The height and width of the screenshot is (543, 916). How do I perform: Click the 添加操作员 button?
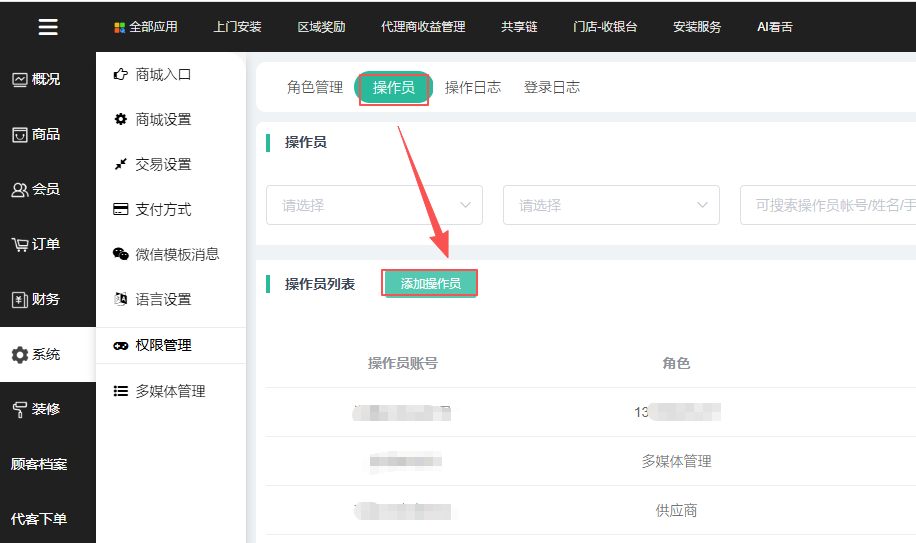pos(430,284)
